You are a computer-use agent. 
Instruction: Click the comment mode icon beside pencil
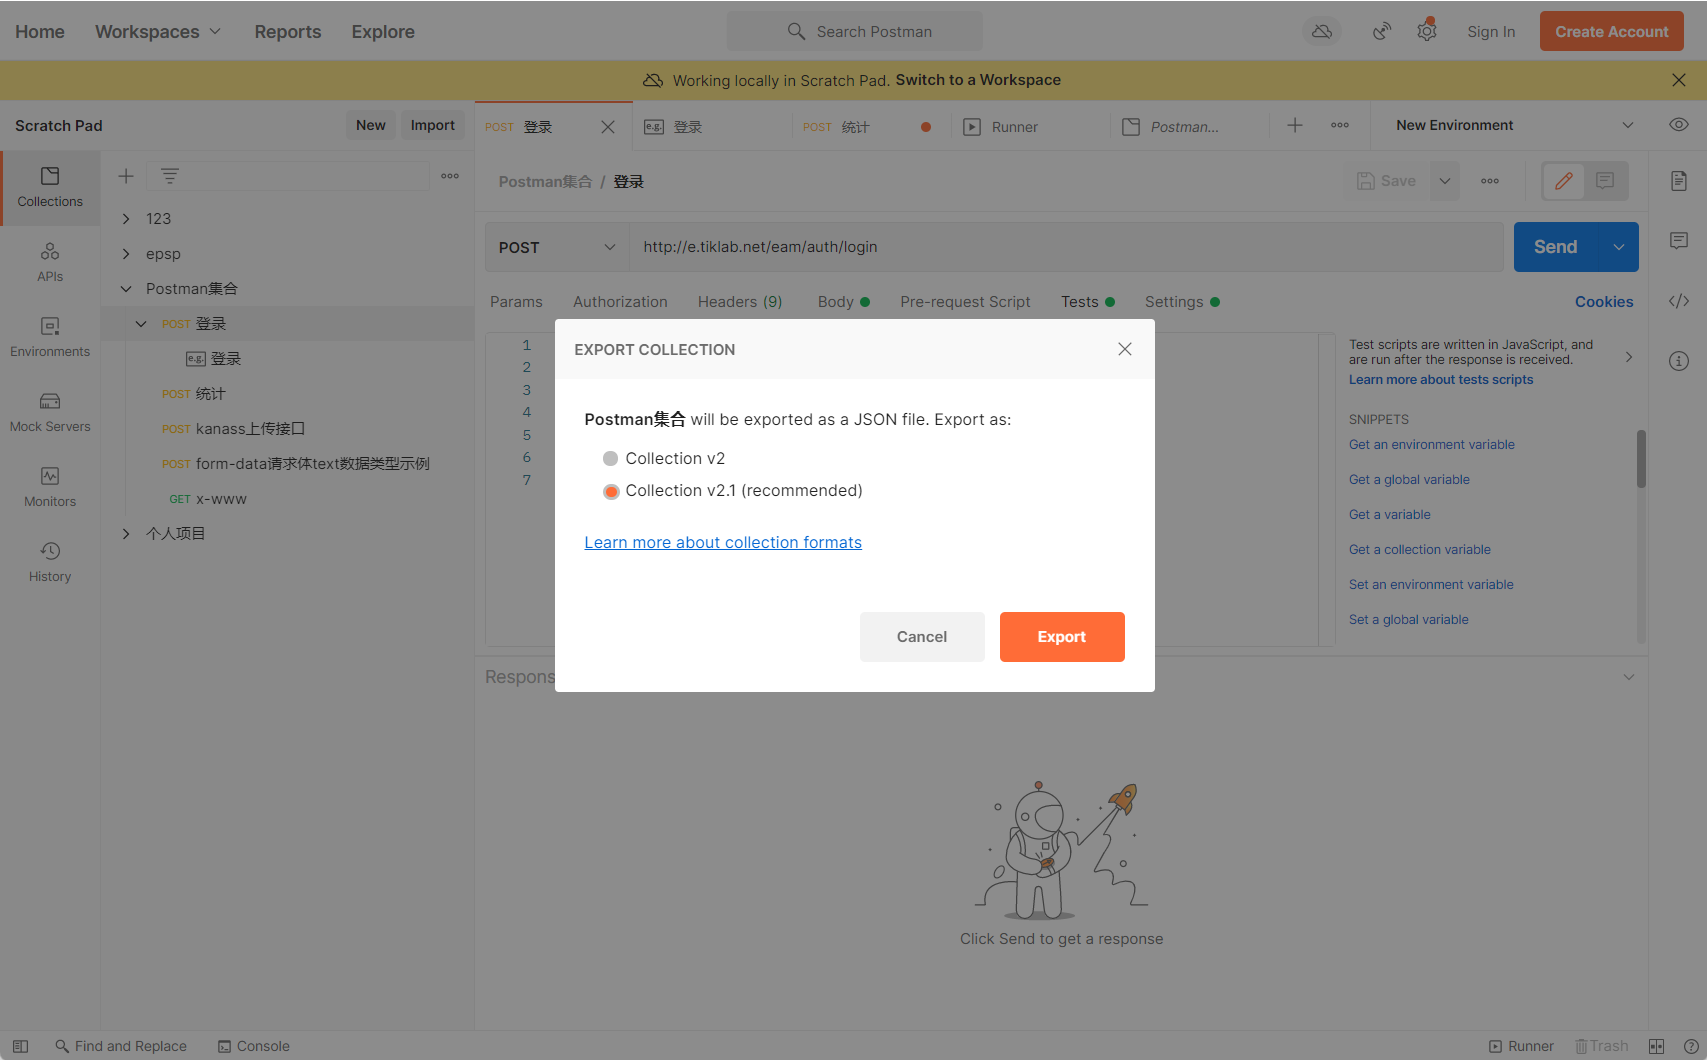[x=1605, y=181]
